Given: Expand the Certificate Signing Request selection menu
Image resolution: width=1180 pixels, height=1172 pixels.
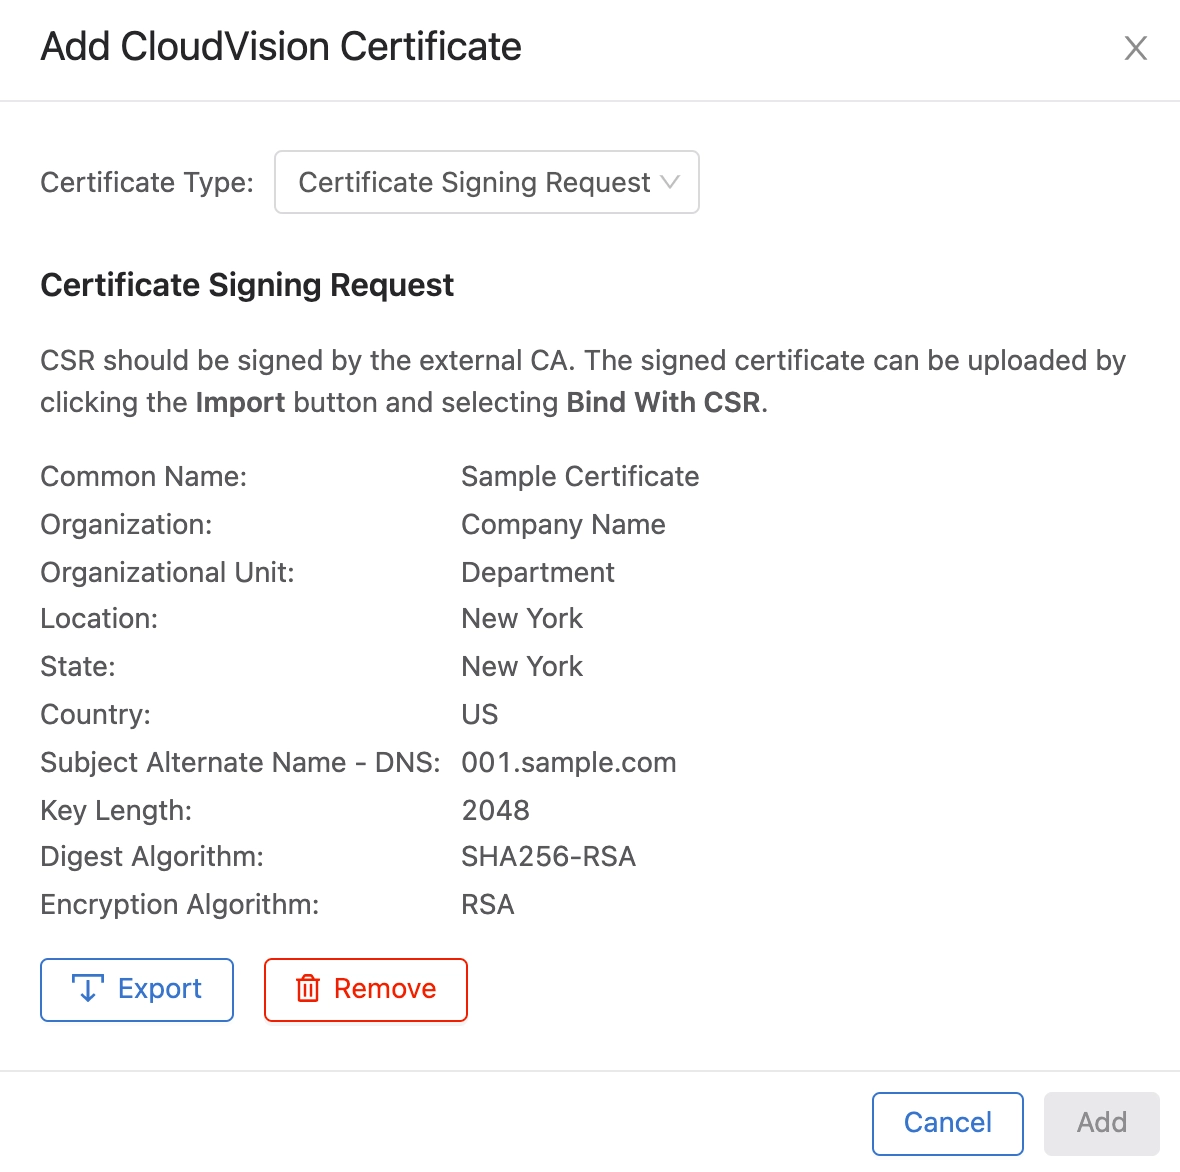Looking at the screenshot, I should [x=486, y=182].
